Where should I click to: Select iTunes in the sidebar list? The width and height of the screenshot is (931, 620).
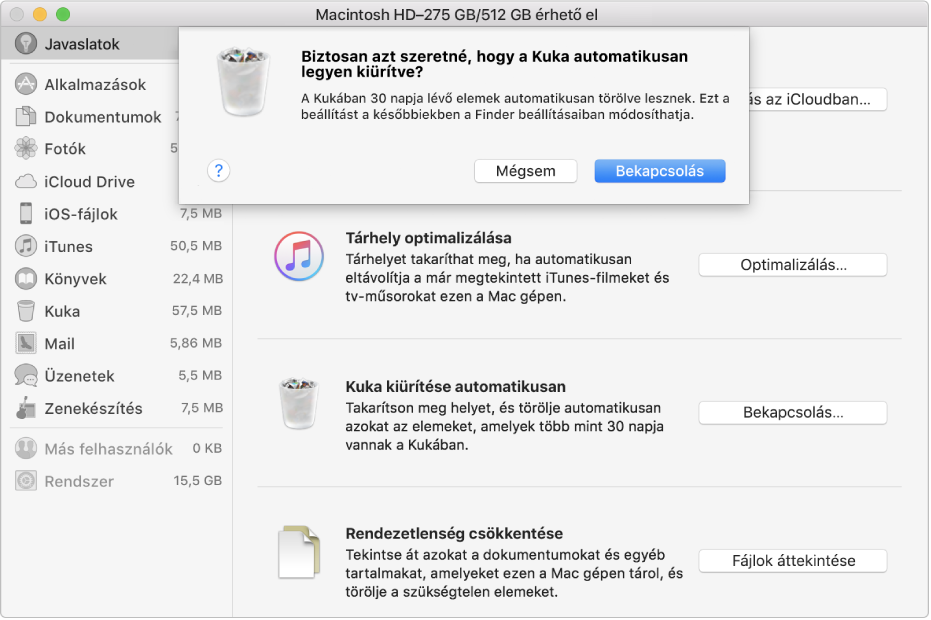click(x=116, y=246)
